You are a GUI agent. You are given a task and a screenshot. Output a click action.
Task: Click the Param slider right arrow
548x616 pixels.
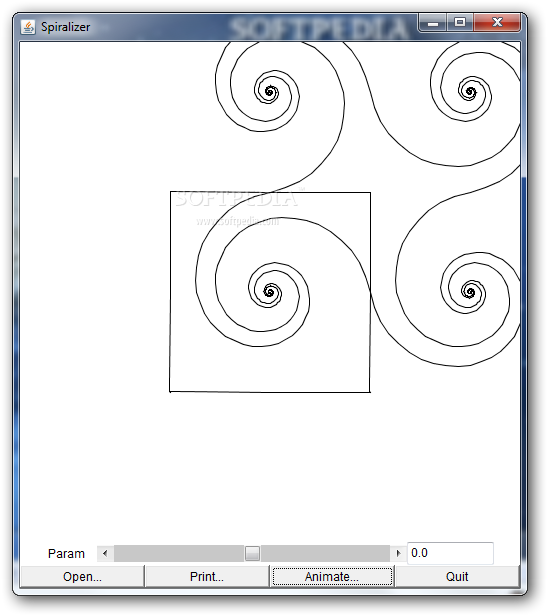[398, 553]
